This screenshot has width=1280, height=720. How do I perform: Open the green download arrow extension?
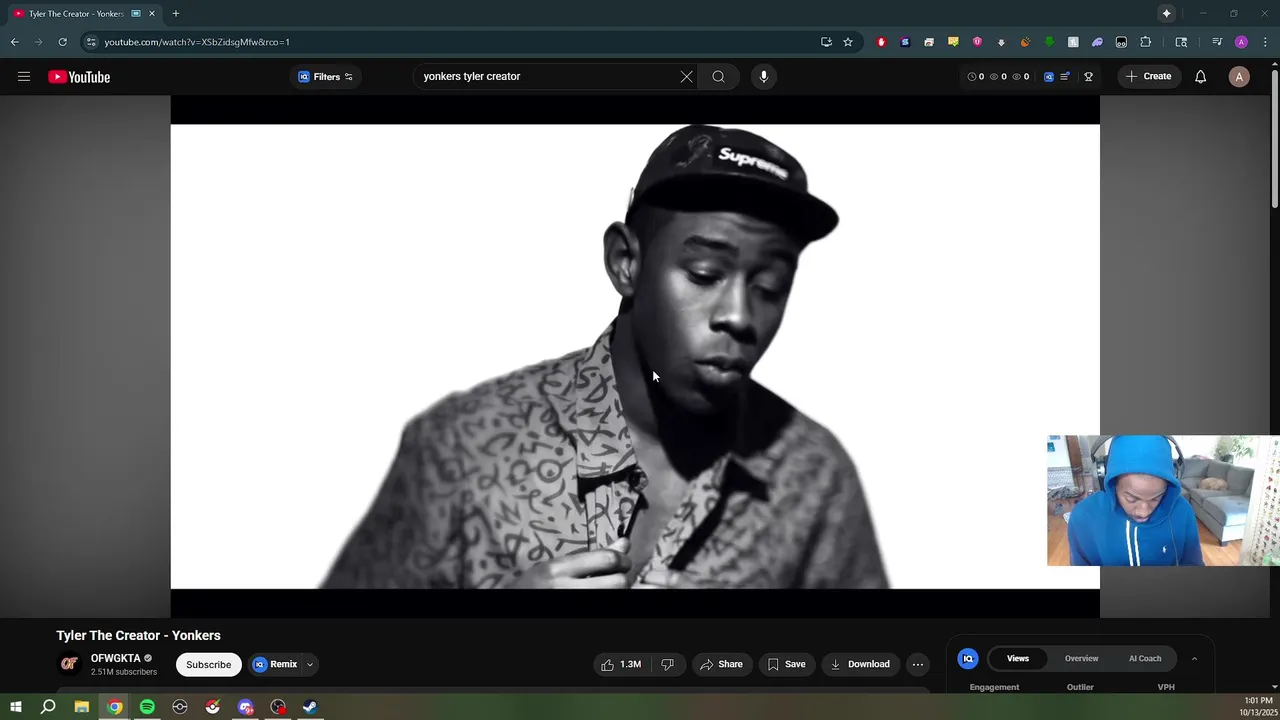point(1049,42)
